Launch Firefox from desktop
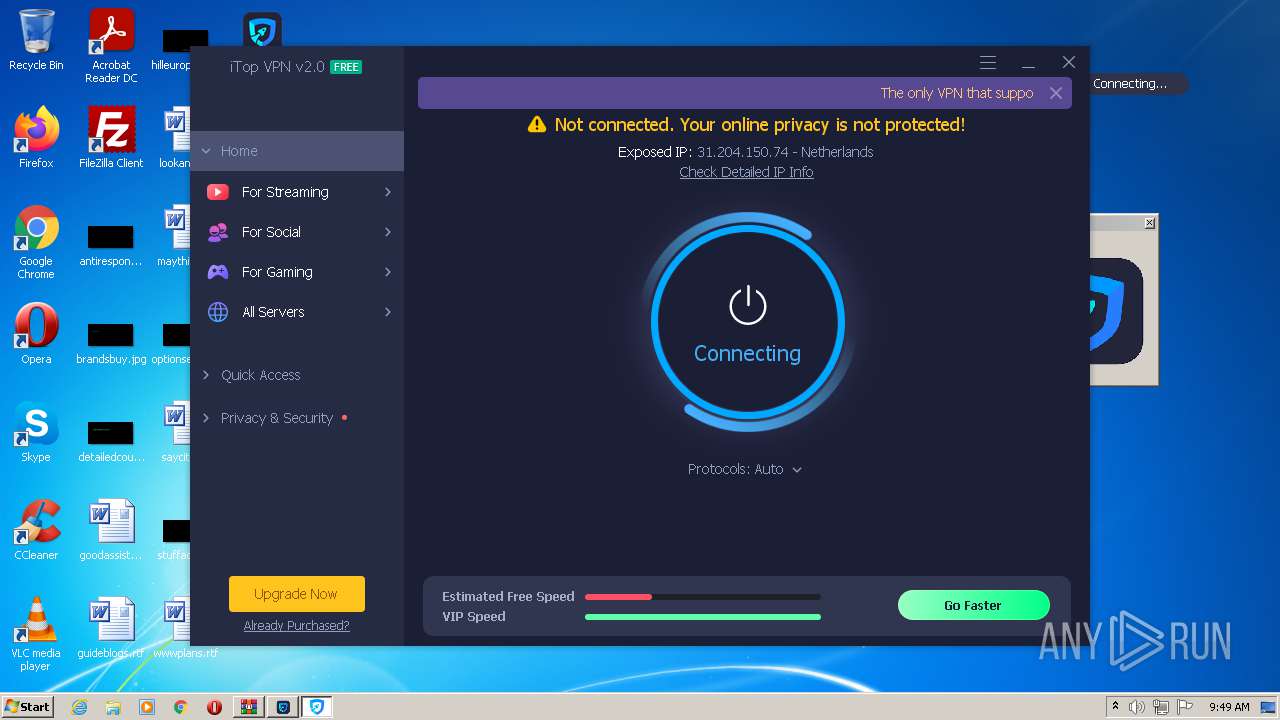Screen dimensions: 1280x720 point(36,138)
